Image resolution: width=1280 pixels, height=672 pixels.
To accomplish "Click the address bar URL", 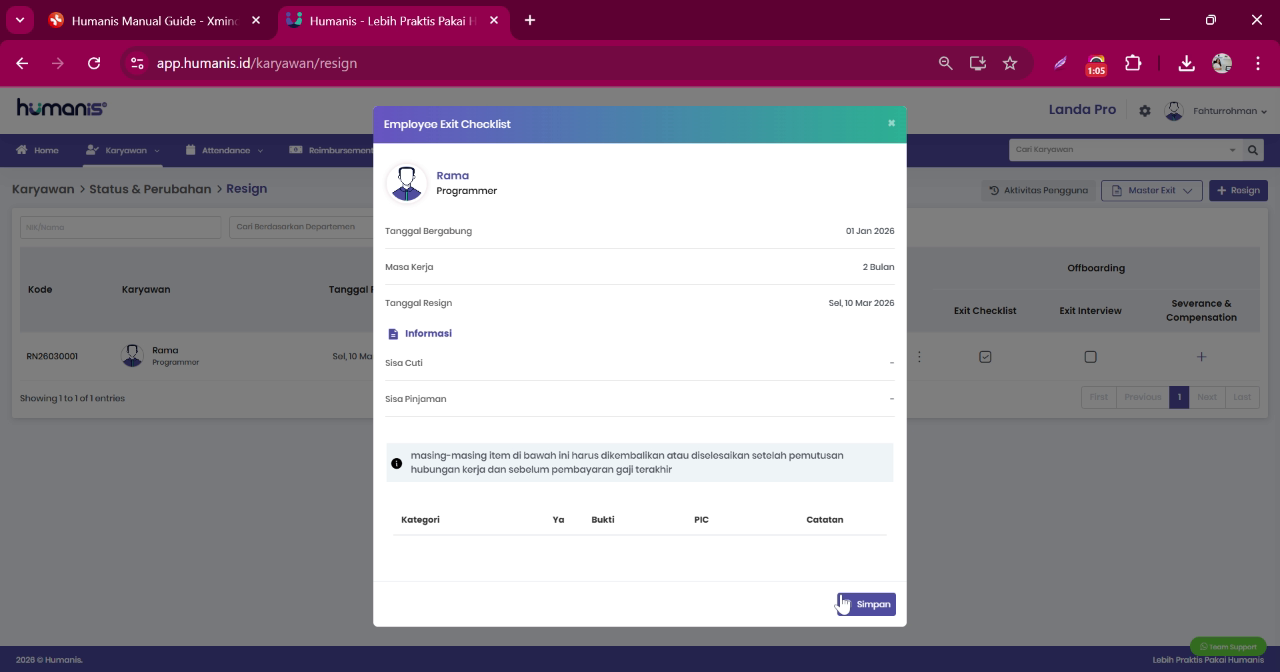I will point(257,63).
